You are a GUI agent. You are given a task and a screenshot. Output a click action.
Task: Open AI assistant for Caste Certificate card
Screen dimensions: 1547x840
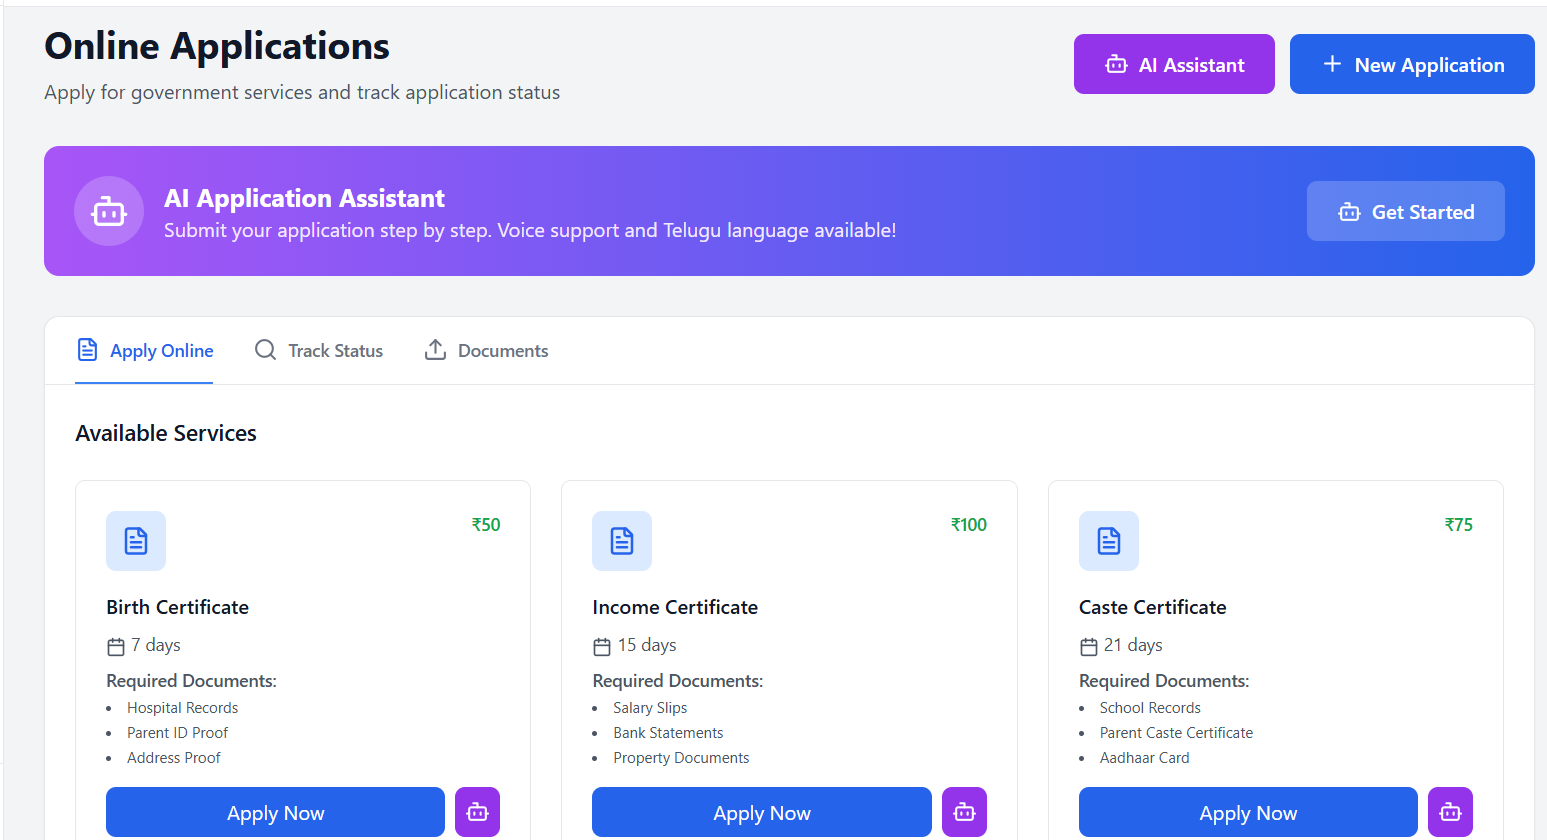pos(1450,812)
